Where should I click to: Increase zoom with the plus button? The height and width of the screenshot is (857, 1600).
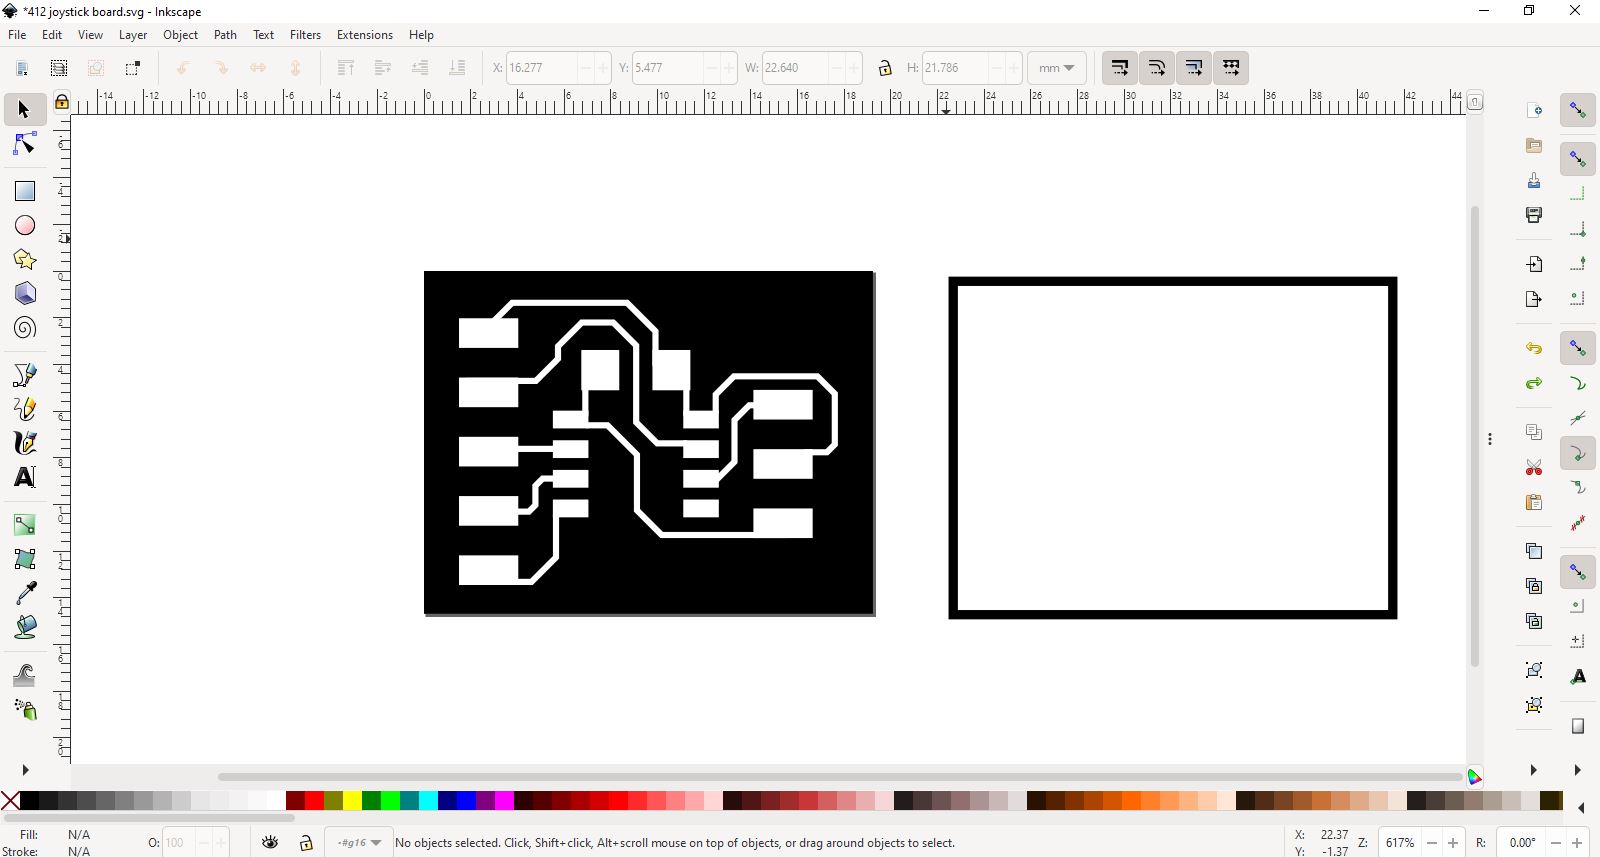click(1453, 843)
